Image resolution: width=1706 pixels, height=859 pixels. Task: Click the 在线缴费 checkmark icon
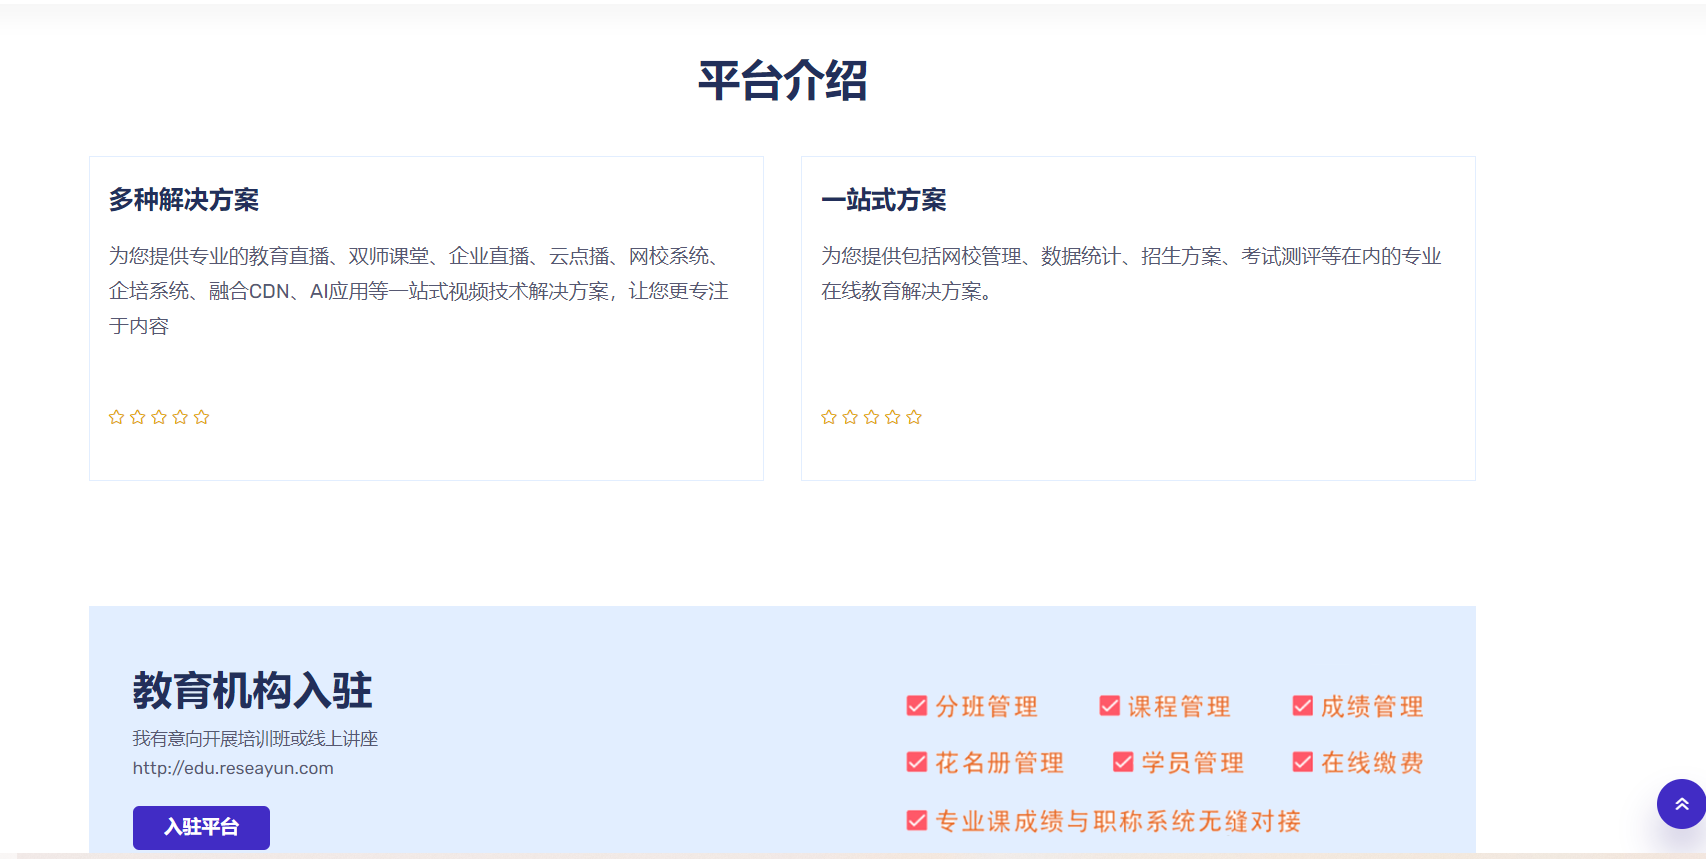1303,762
